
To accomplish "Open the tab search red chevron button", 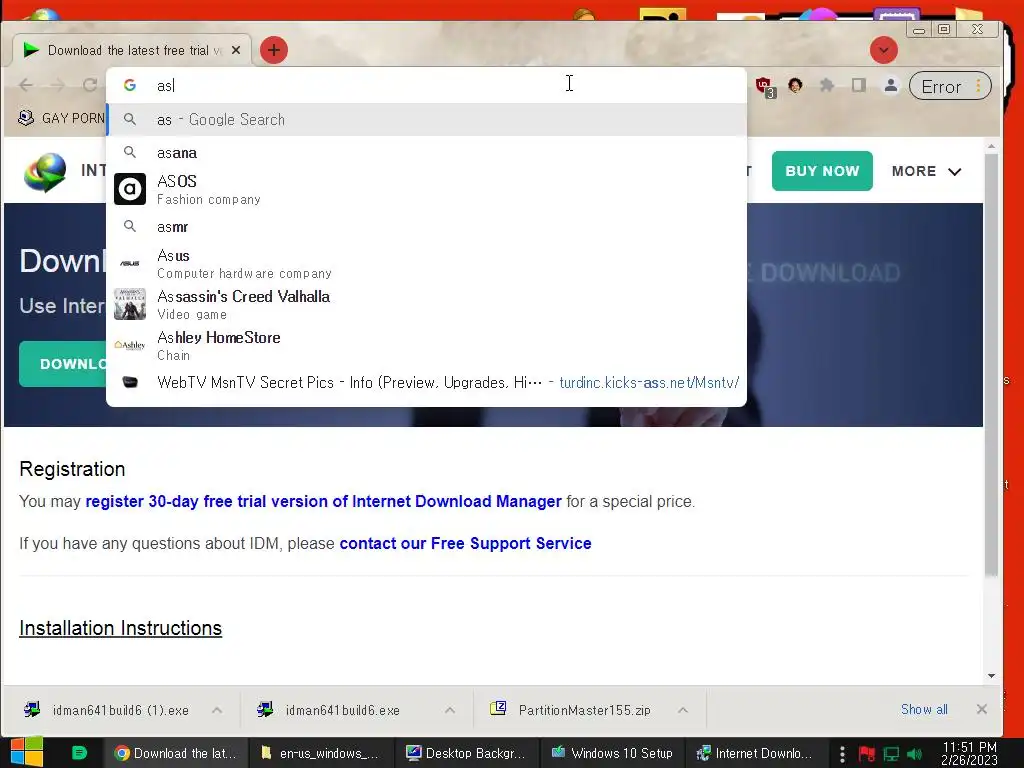I will click(884, 50).
